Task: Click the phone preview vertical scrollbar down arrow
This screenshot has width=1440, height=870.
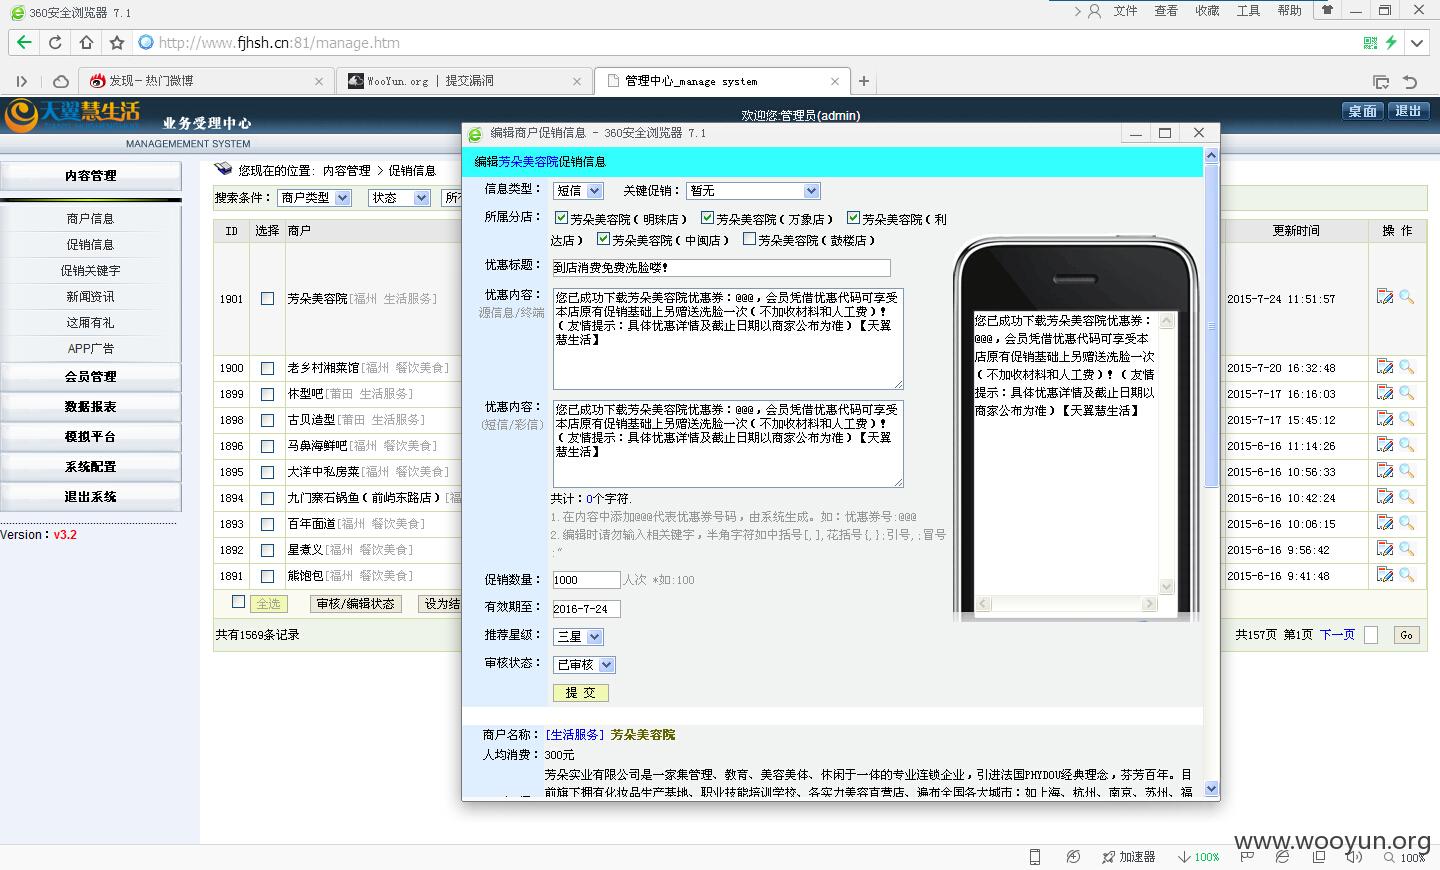Action: (1166, 587)
